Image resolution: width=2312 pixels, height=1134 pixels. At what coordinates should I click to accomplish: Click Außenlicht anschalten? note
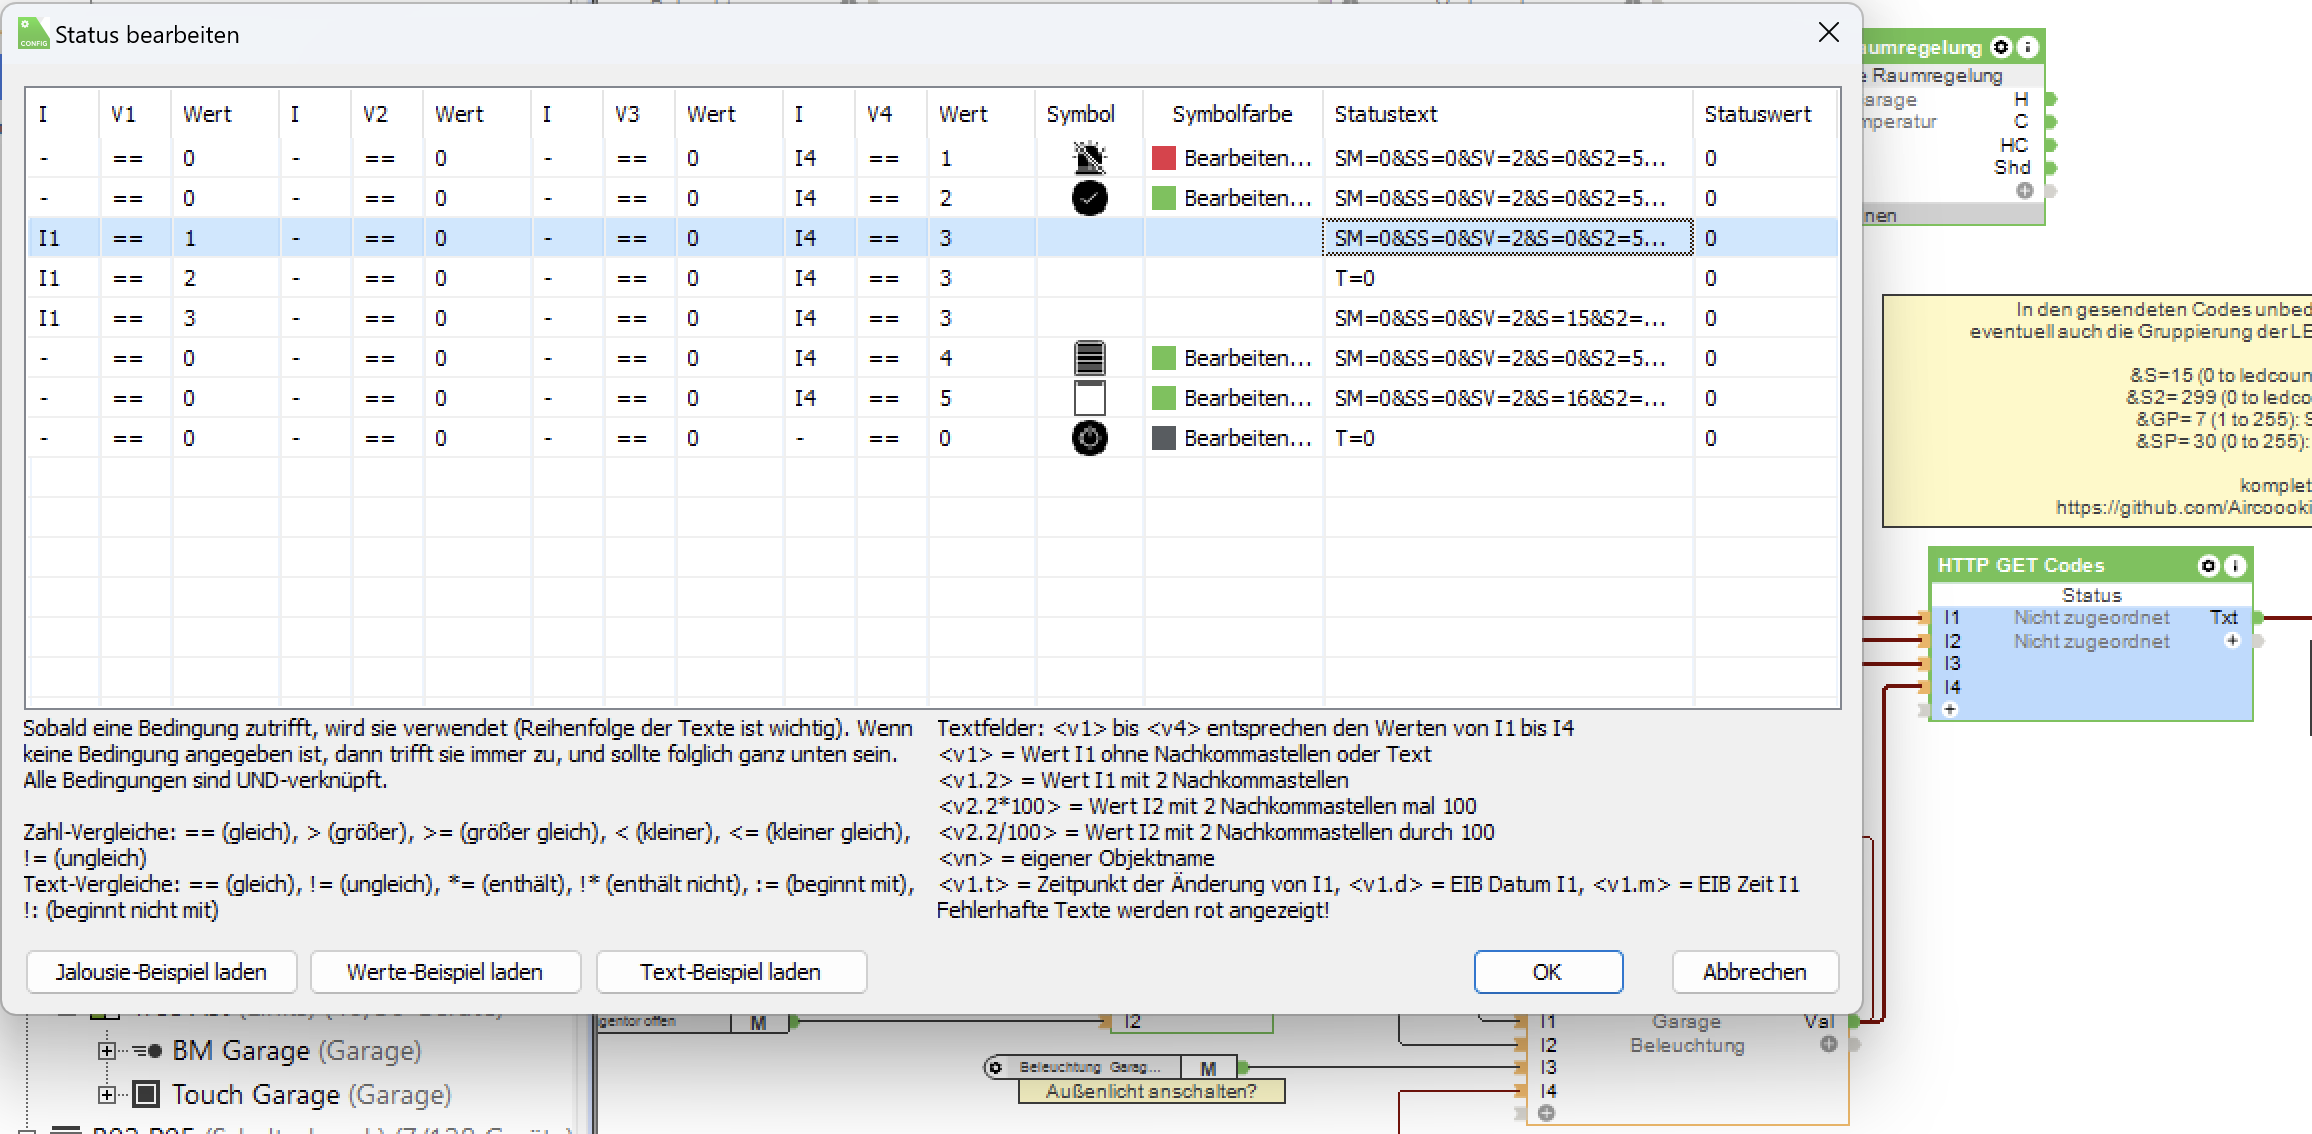tap(1151, 1091)
